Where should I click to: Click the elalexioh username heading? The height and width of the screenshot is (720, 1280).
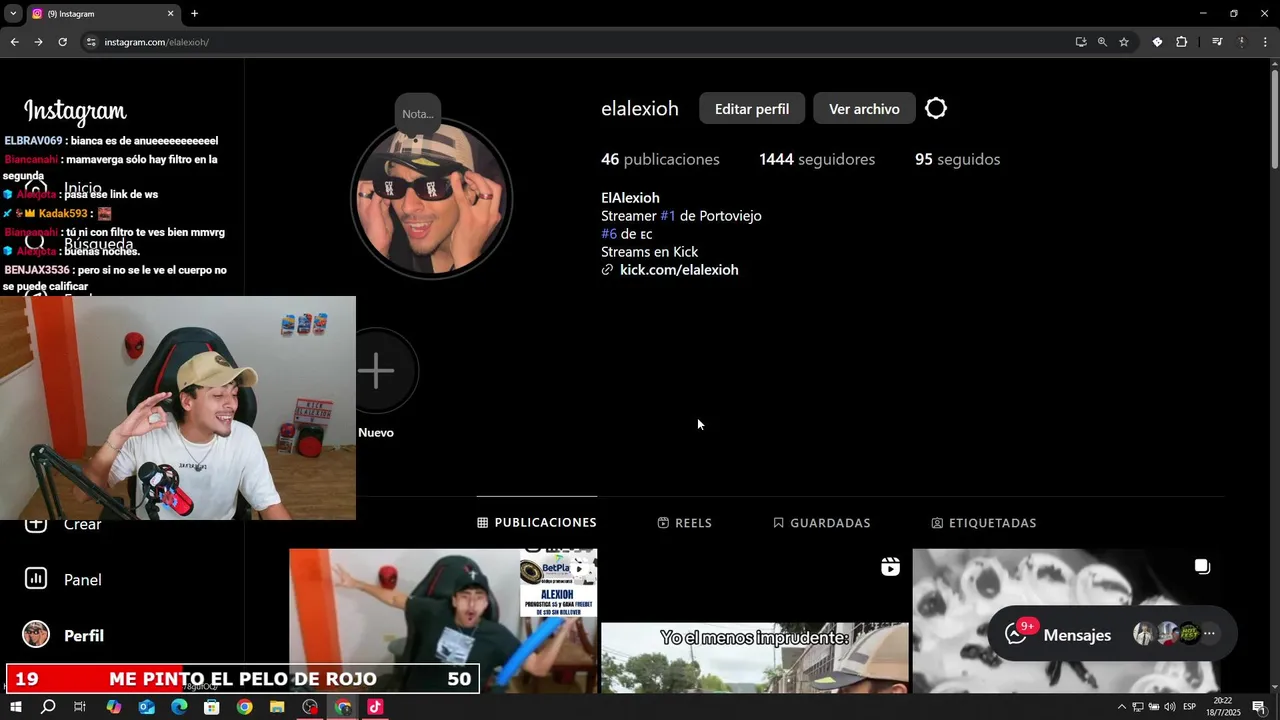coord(640,109)
